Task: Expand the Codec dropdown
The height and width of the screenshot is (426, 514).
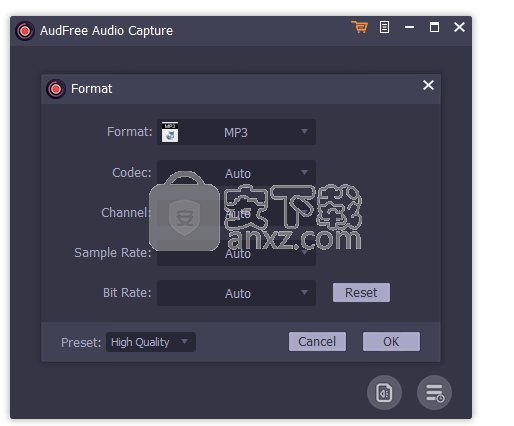Action: coord(236,173)
